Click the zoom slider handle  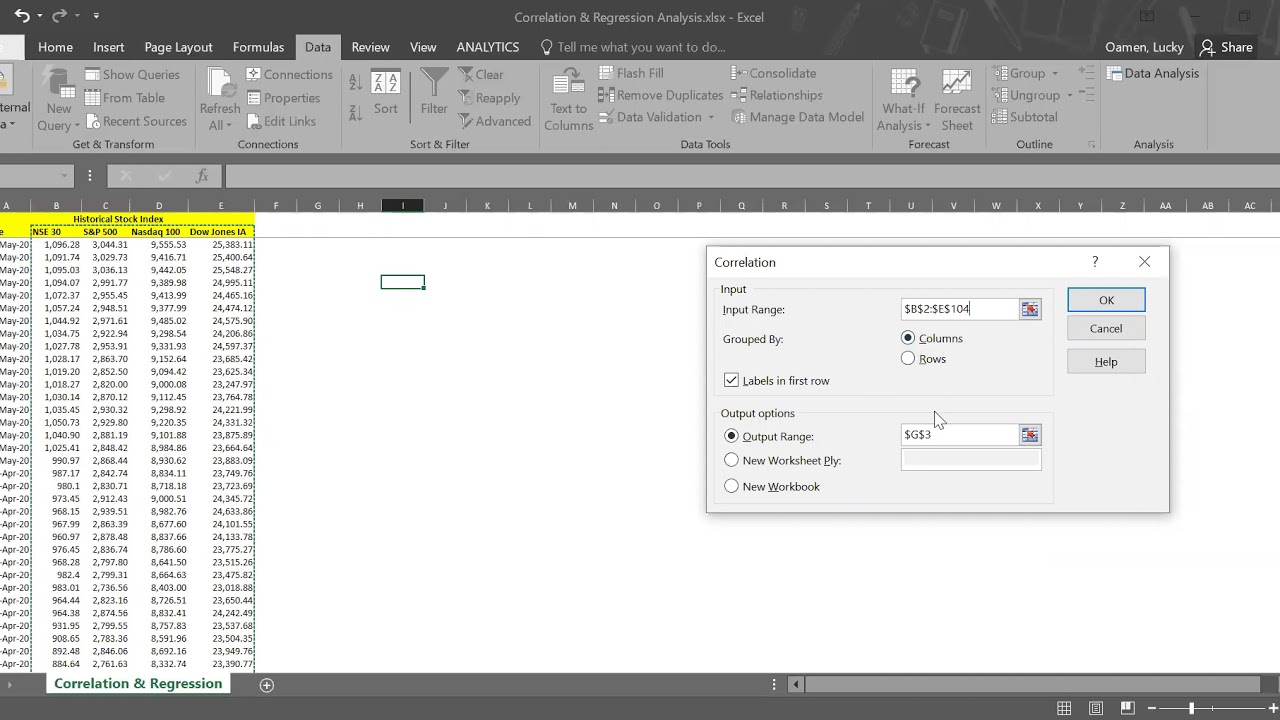coord(1191,708)
